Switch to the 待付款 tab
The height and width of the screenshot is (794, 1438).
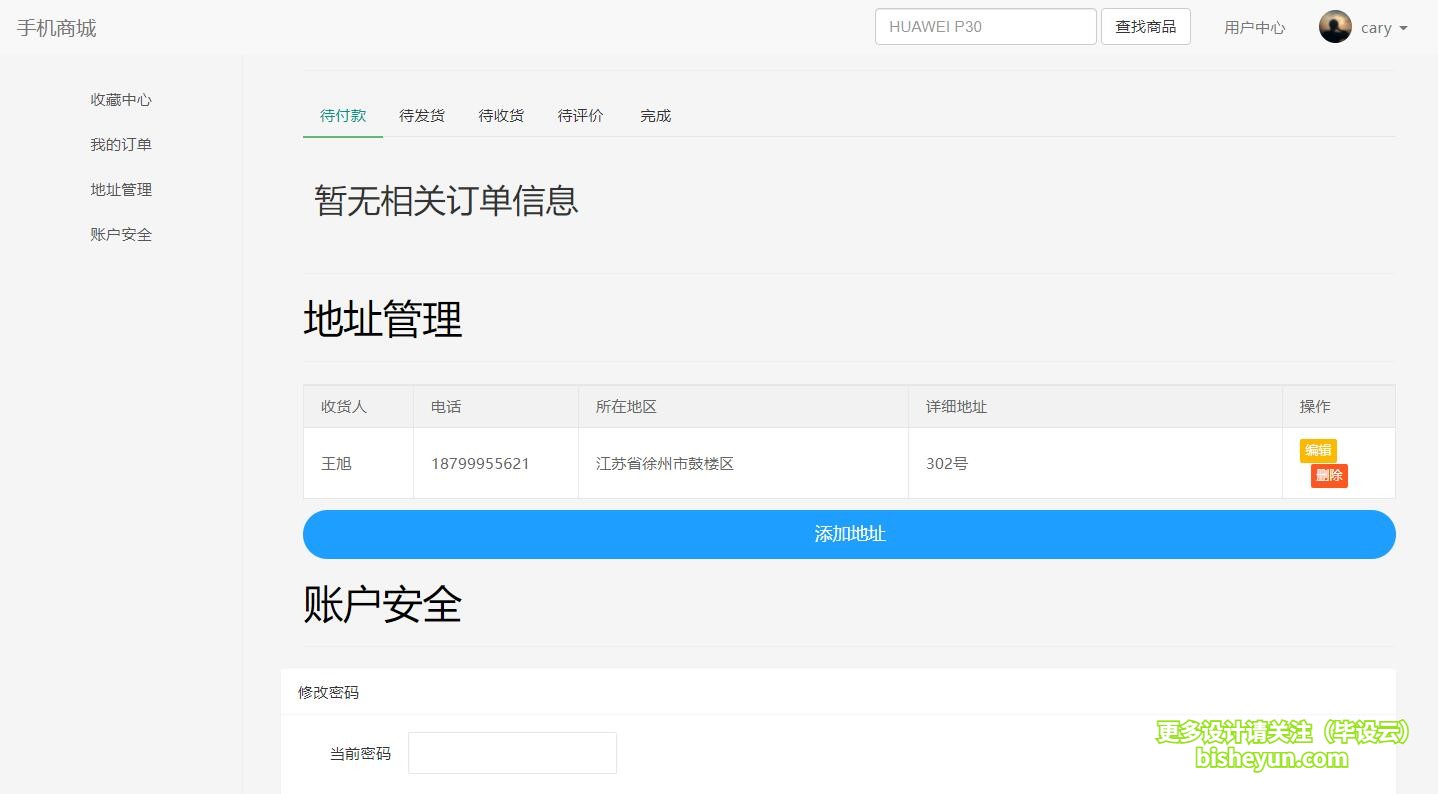pyautogui.click(x=343, y=116)
